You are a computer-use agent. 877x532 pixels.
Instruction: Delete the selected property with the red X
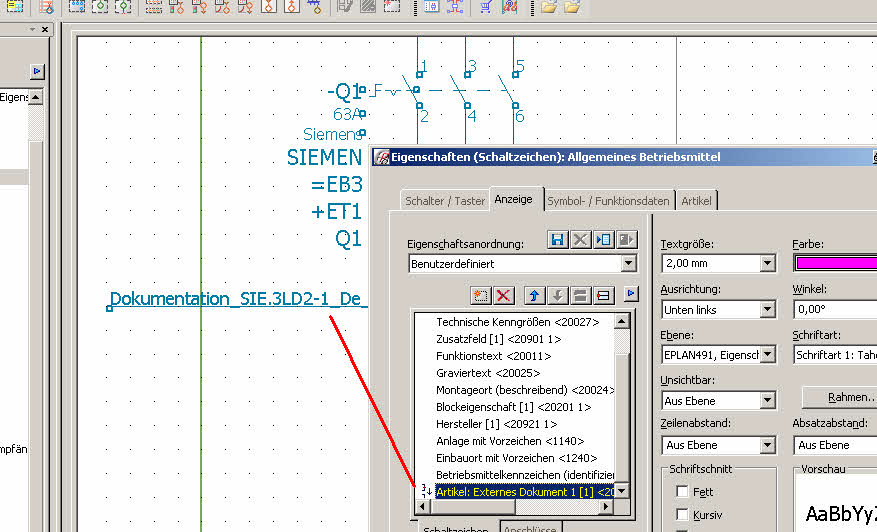(x=503, y=295)
